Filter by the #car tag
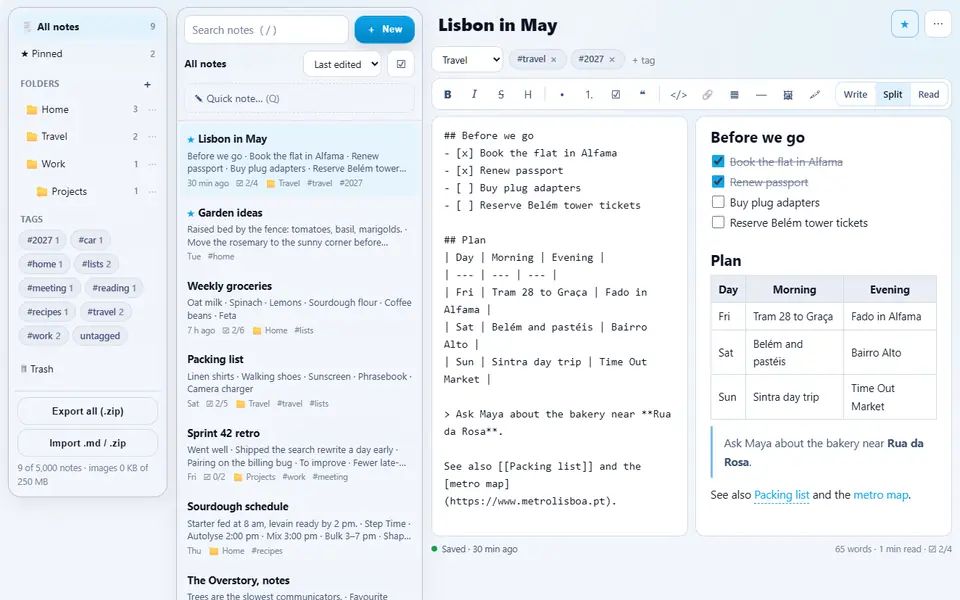960x600 pixels. coord(91,240)
